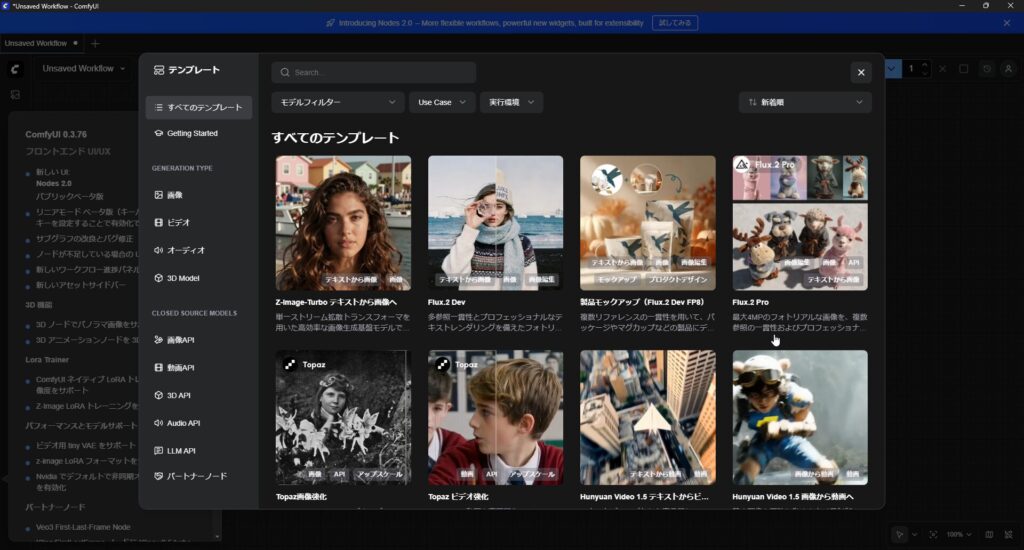The image size is (1024, 550).
Task: Click the template search field
Action: (374, 72)
